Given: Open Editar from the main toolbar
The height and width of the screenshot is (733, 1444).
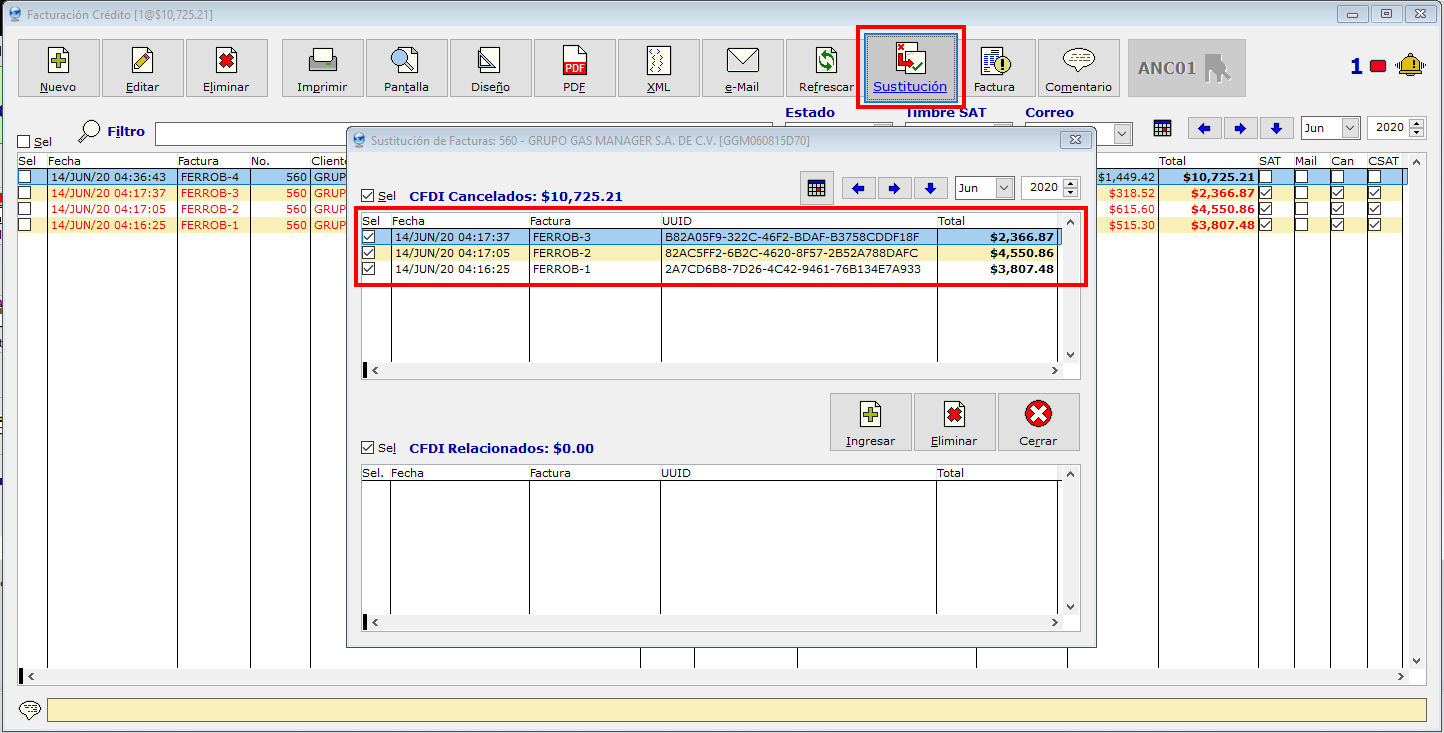Looking at the screenshot, I should click(x=143, y=68).
